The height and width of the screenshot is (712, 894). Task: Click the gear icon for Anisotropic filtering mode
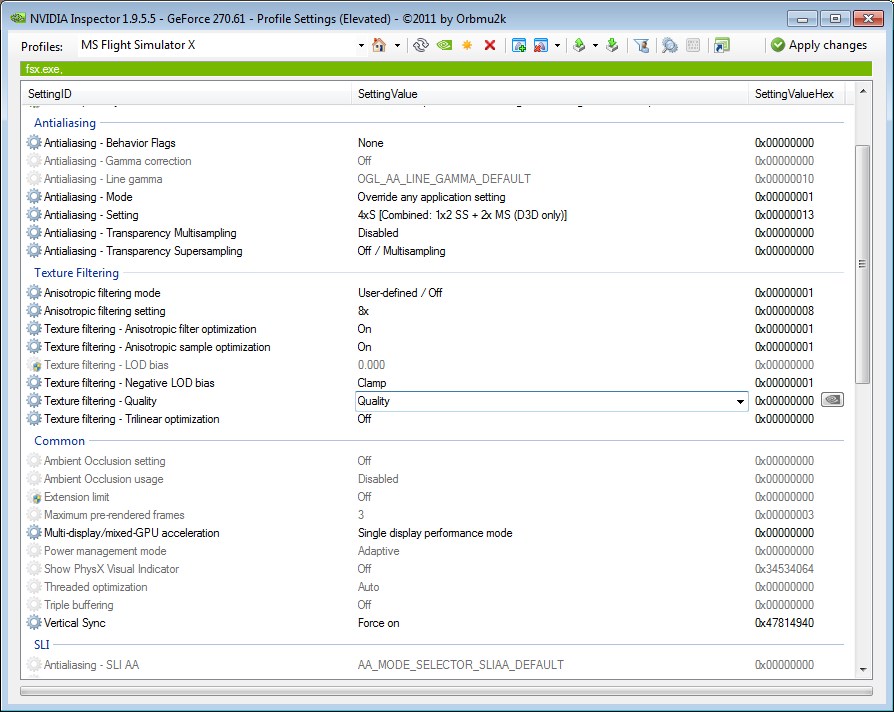[x=34, y=293]
